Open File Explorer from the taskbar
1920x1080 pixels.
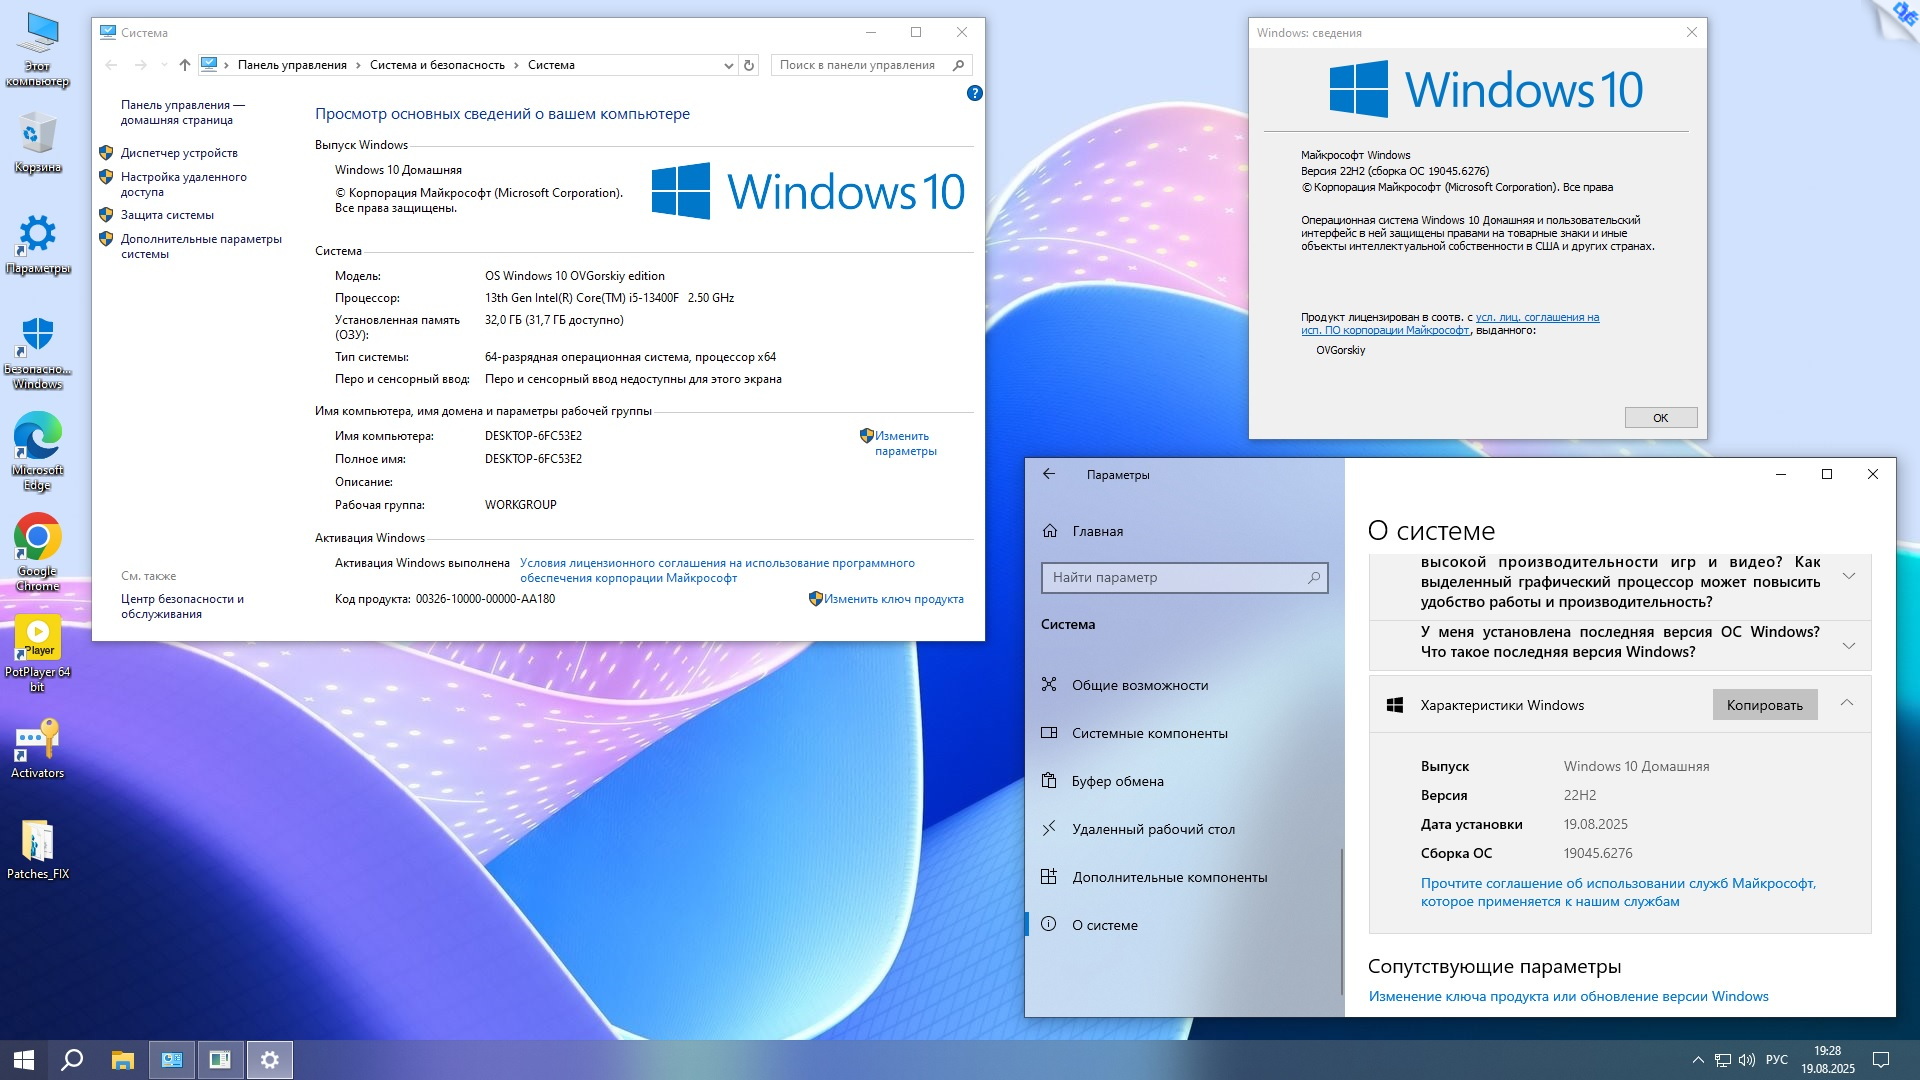pyautogui.click(x=122, y=1060)
